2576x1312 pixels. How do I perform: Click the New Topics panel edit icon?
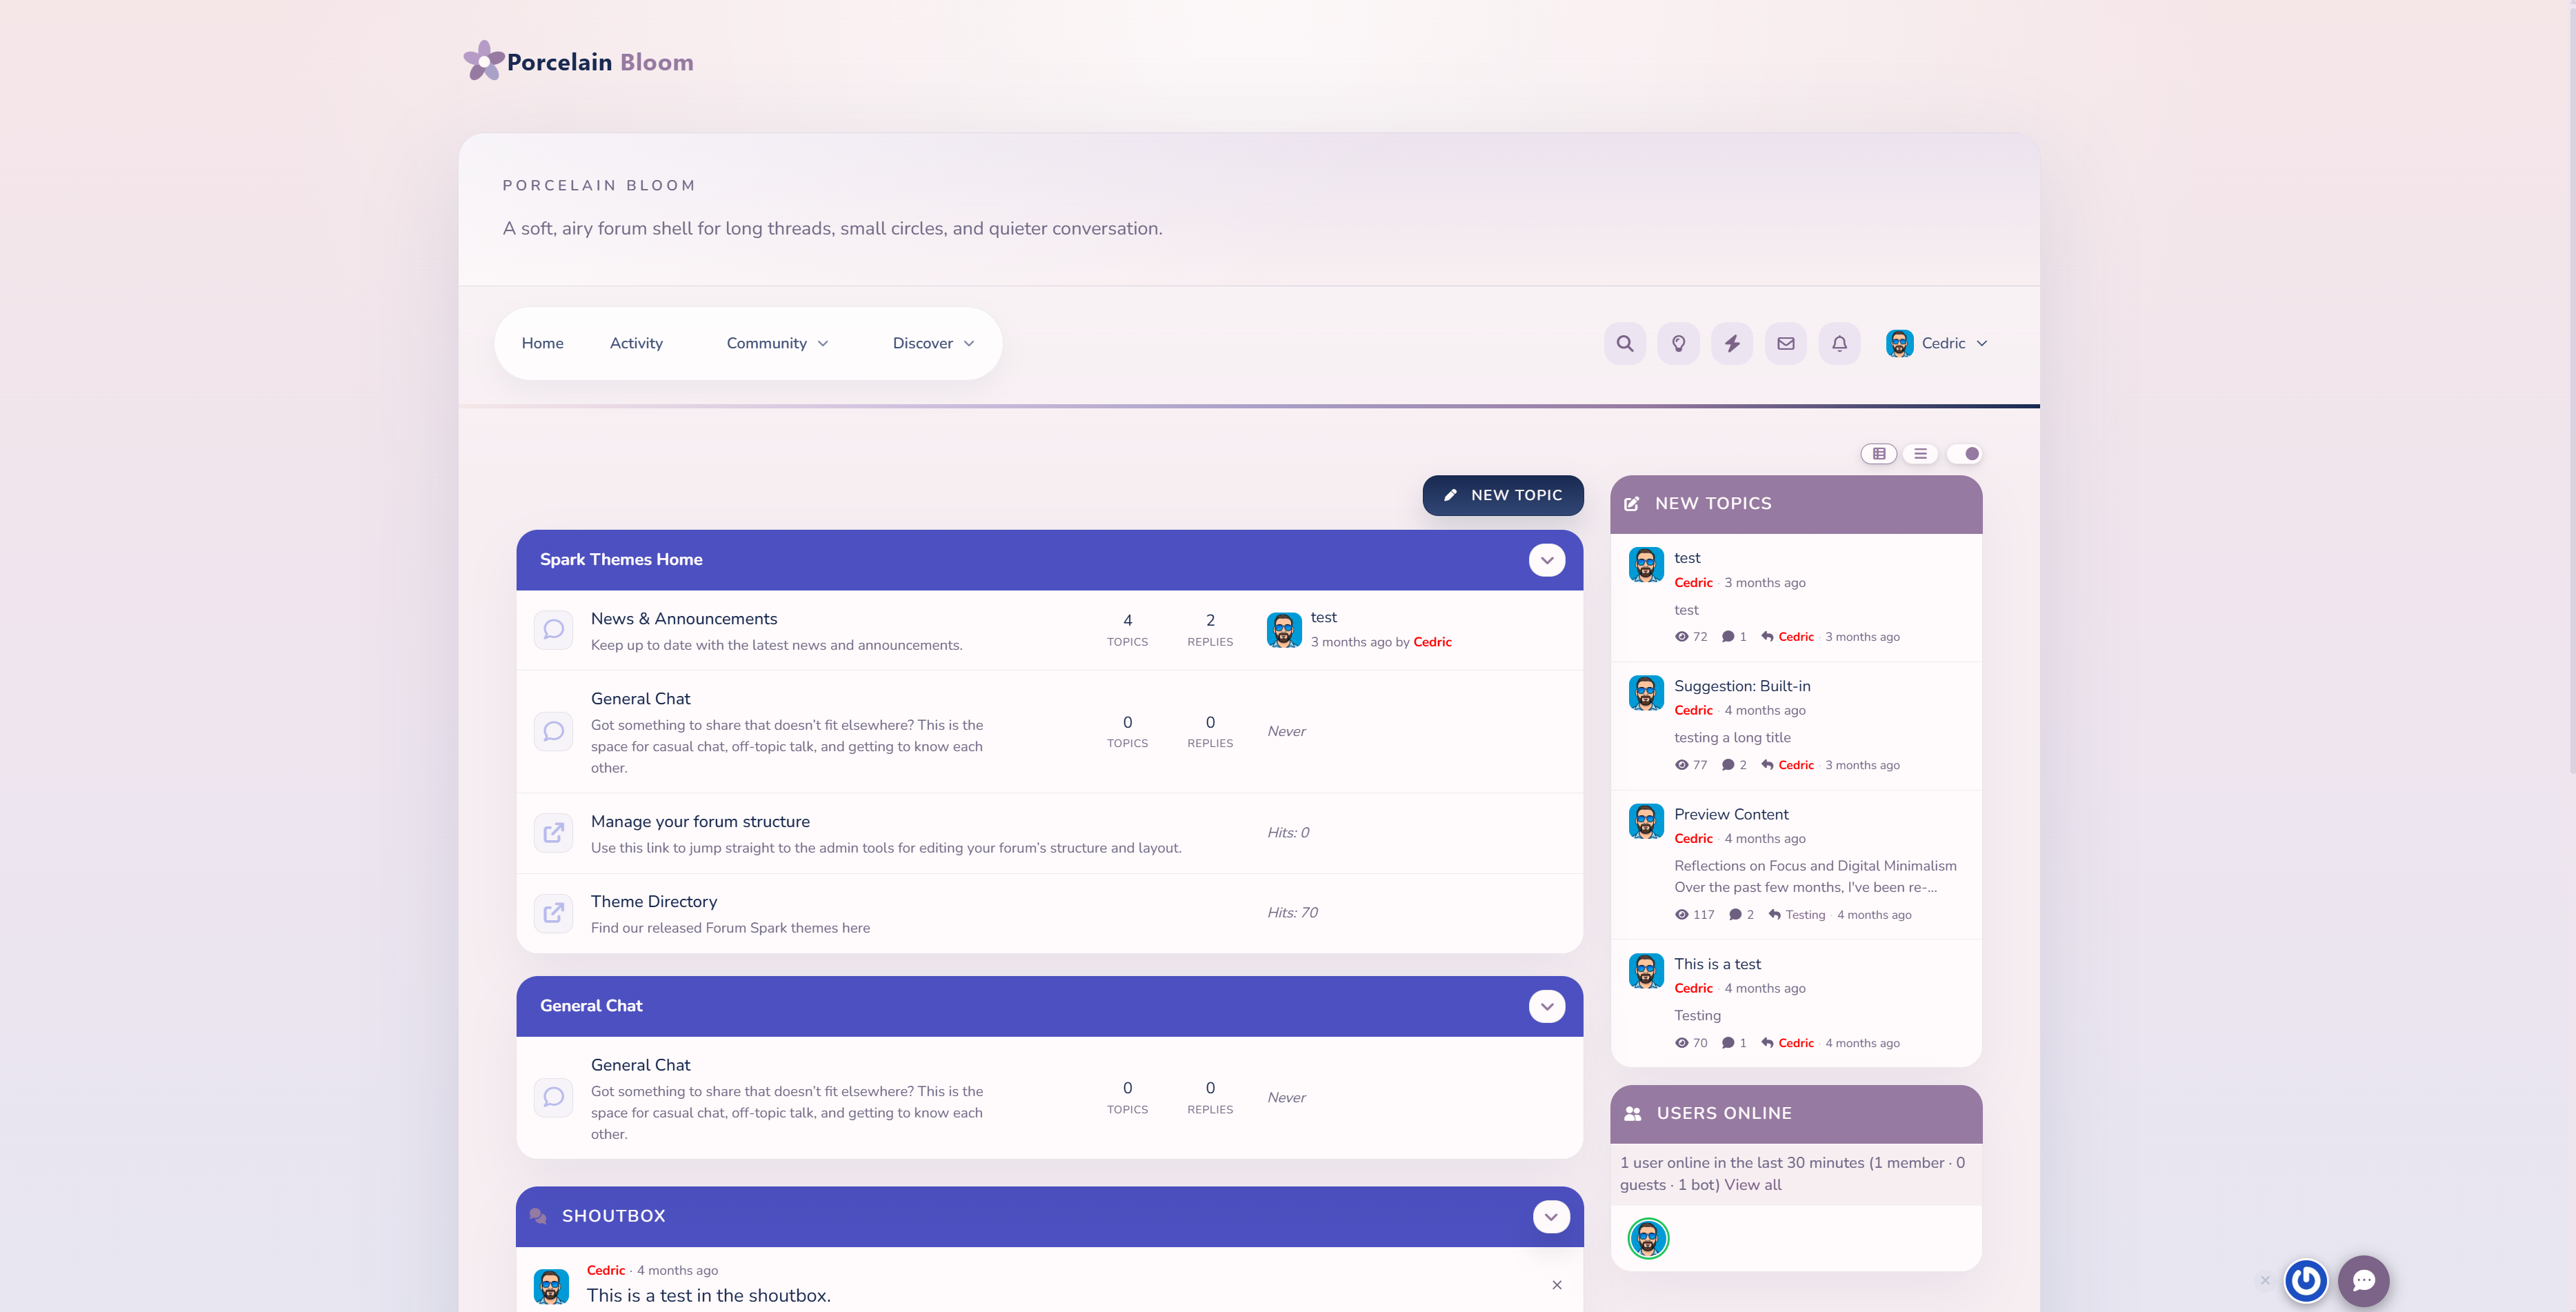click(x=1632, y=504)
